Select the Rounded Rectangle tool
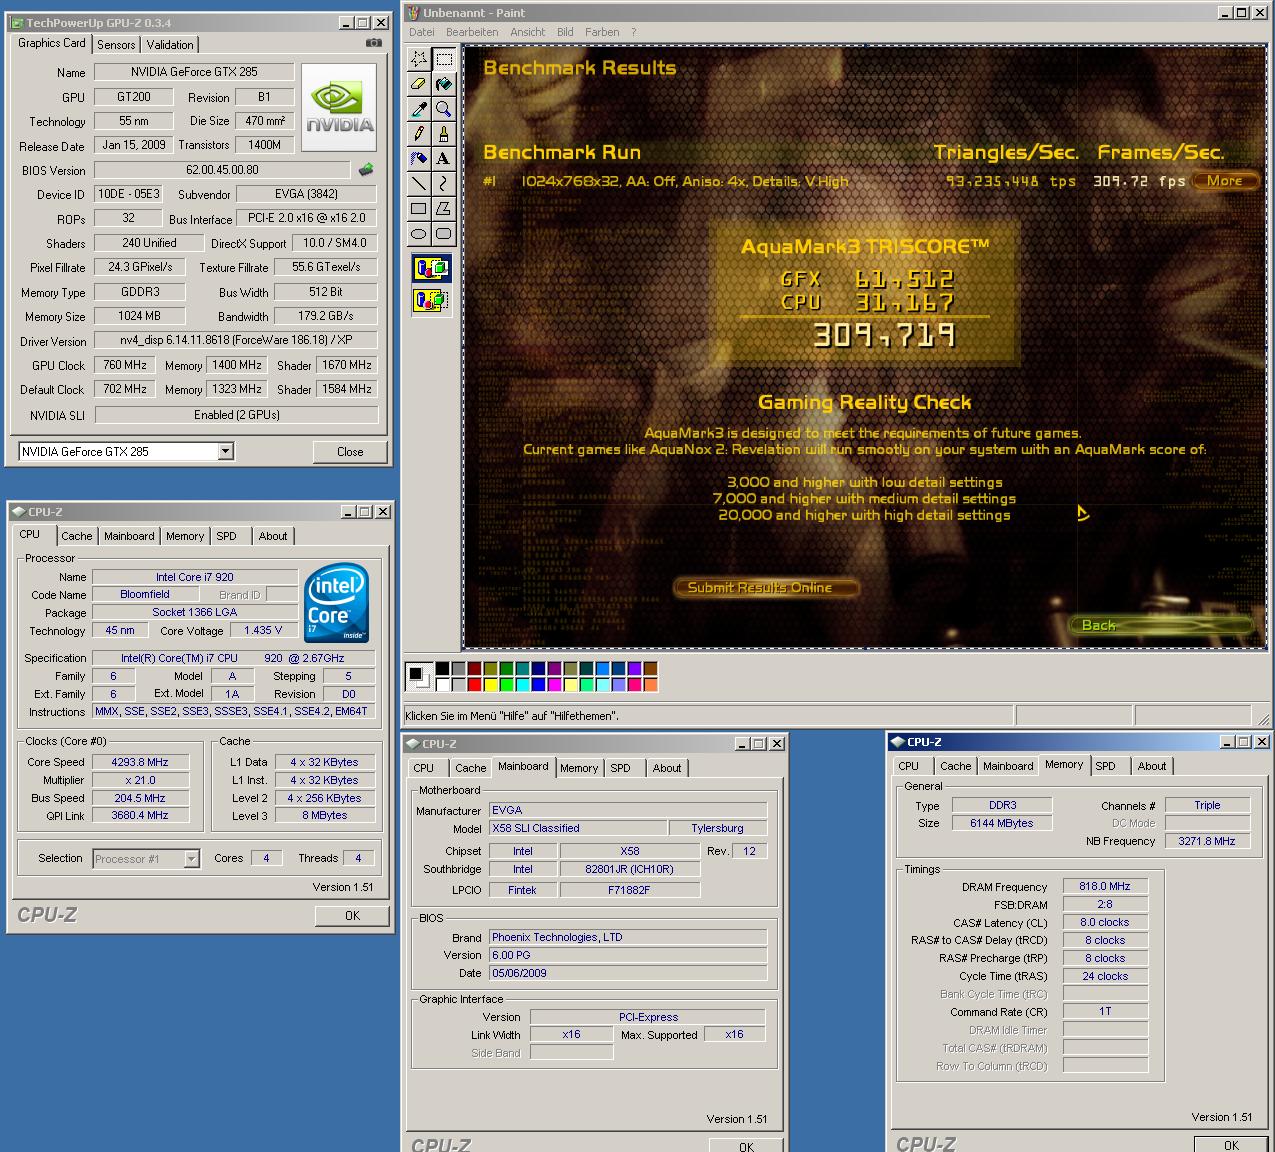 point(444,234)
